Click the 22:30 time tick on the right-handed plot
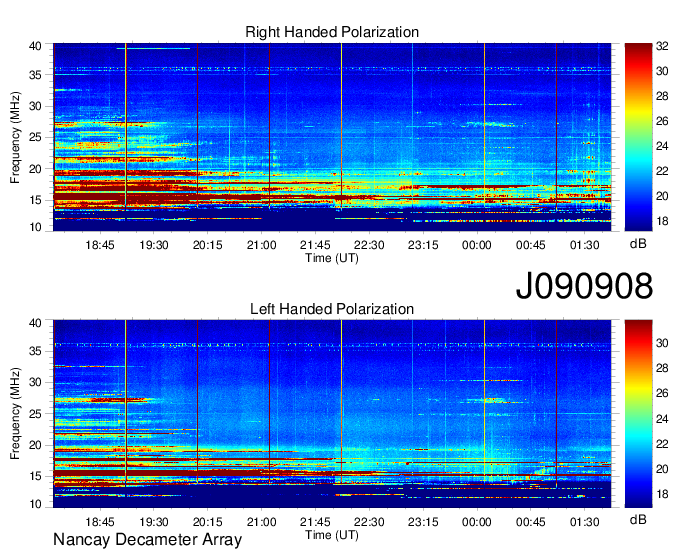Image resolution: width=680 pixels, height=552 pixels. [369, 245]
